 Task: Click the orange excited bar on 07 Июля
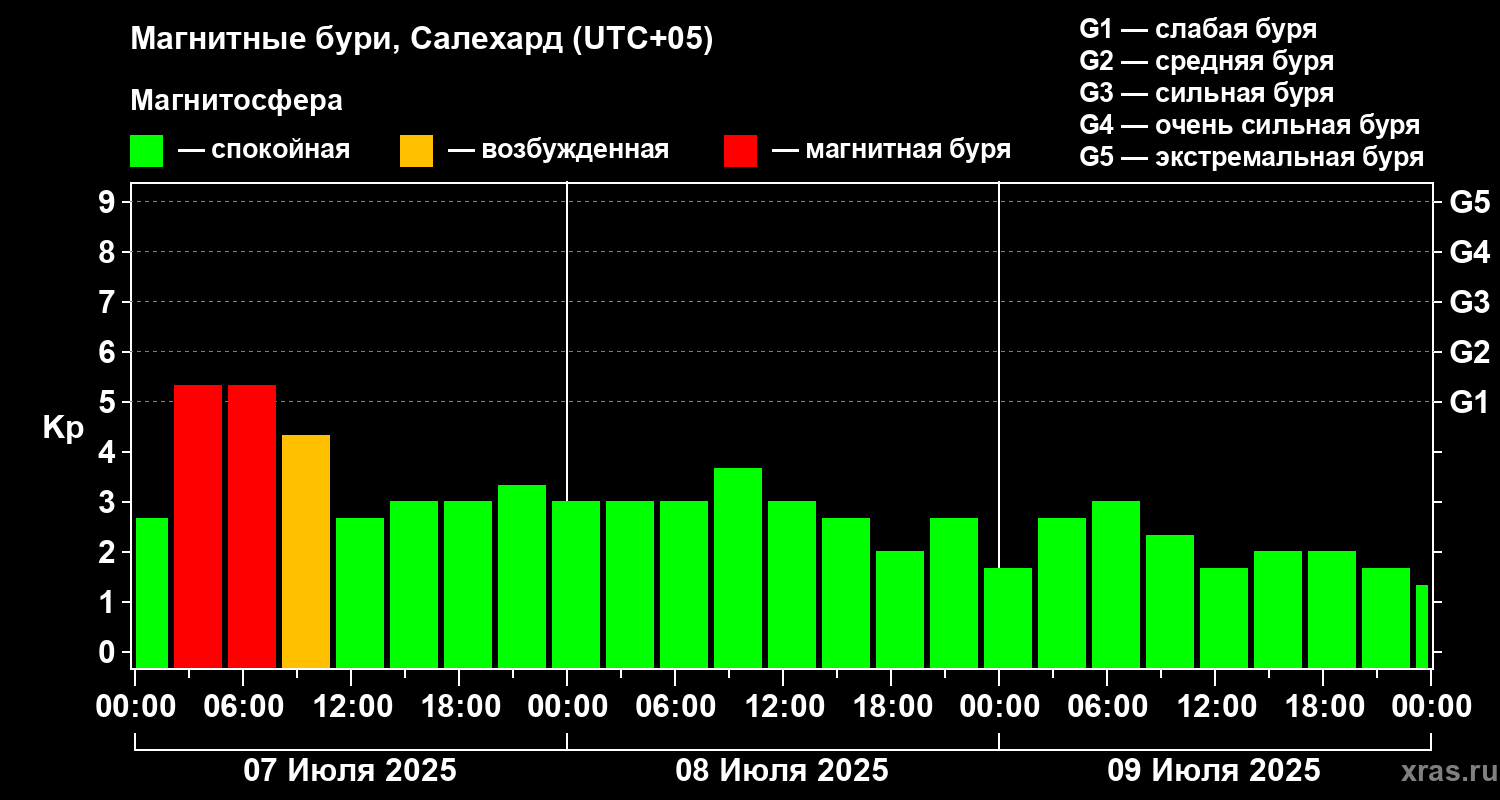pyautogui.click(x=306, y=551)
